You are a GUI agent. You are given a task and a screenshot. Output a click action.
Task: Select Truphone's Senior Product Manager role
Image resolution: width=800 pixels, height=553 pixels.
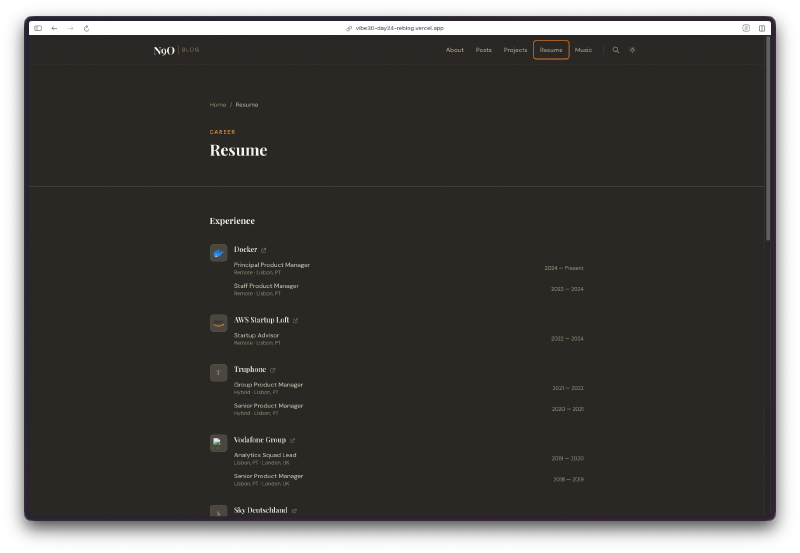268,406
